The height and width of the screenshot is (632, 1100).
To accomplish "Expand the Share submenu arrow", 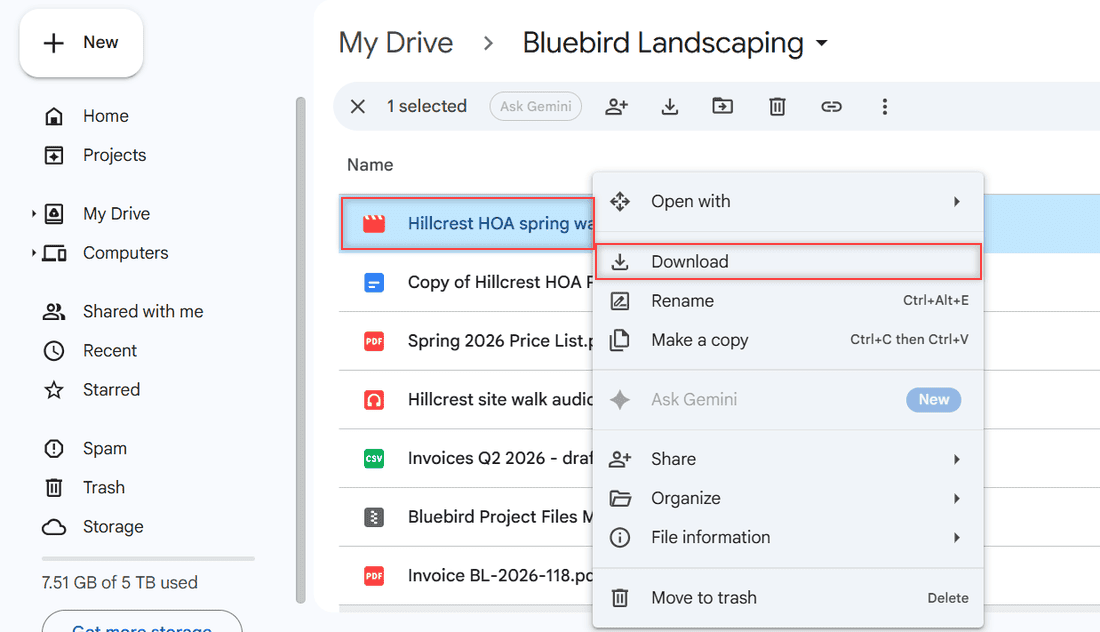I will (x=956, y=459).
